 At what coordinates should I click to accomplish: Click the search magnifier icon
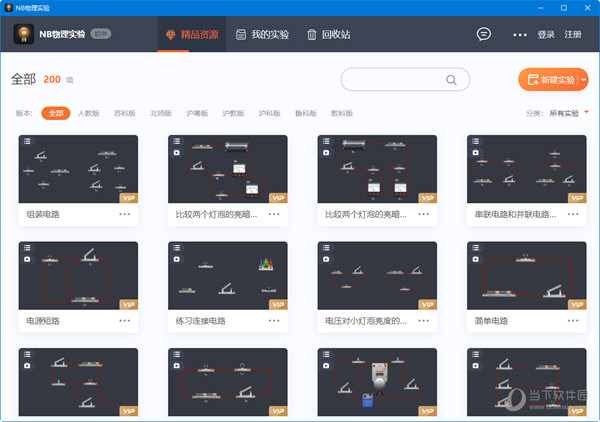click(452, 80)
